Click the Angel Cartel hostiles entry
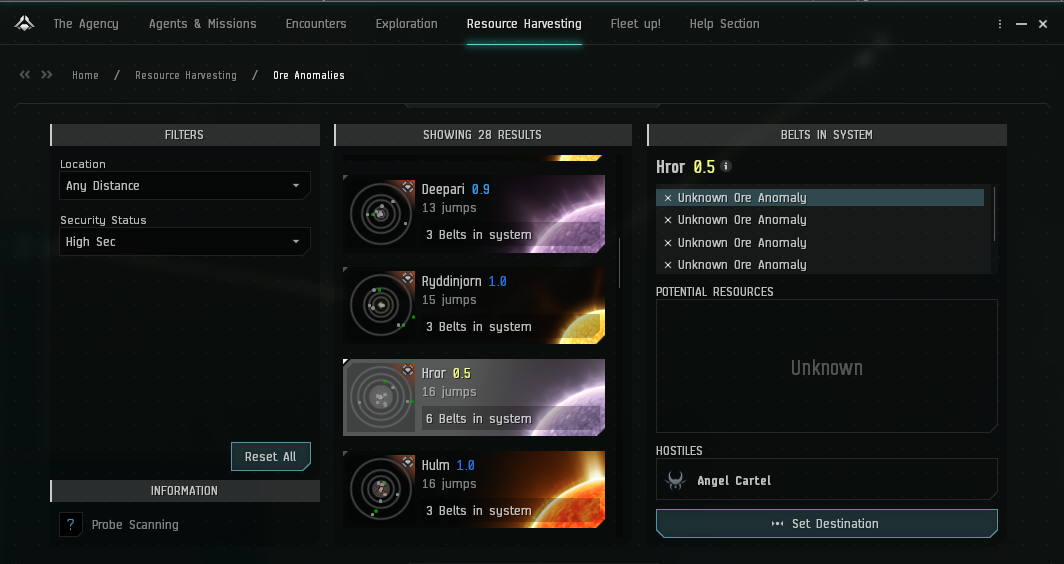 [826, 479]
